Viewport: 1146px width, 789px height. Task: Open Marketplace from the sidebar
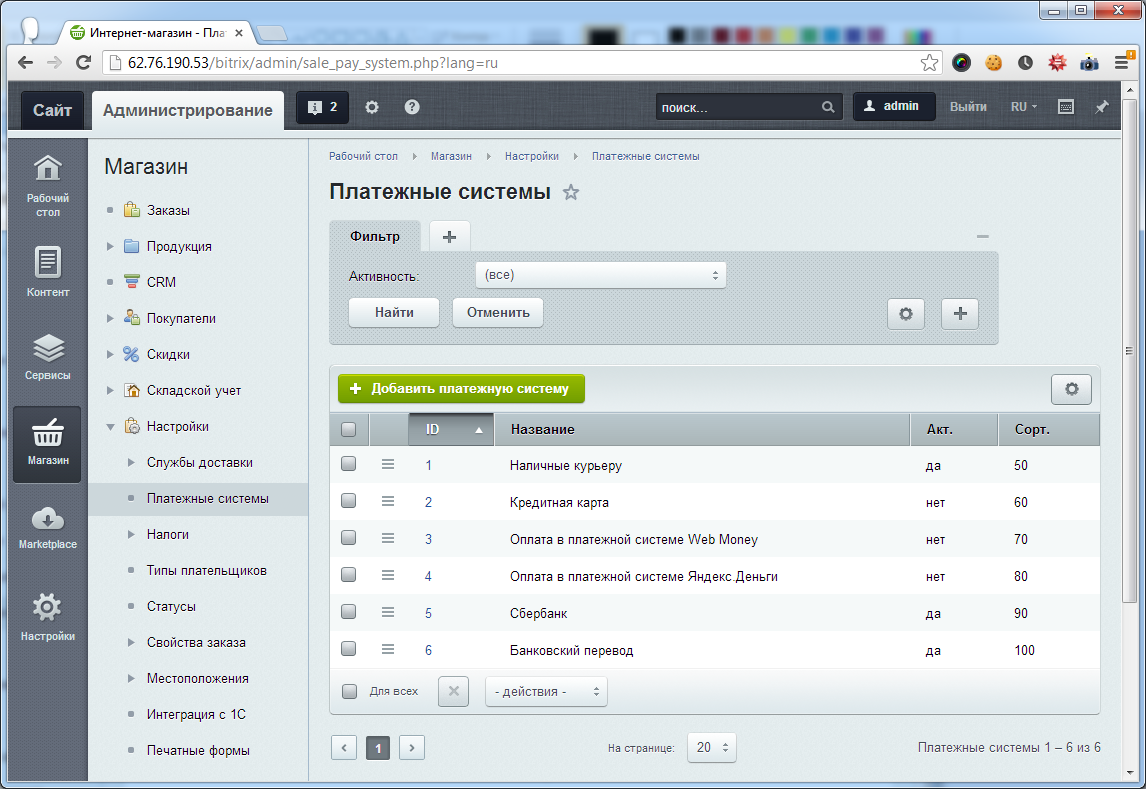click(x=48, y=528)
